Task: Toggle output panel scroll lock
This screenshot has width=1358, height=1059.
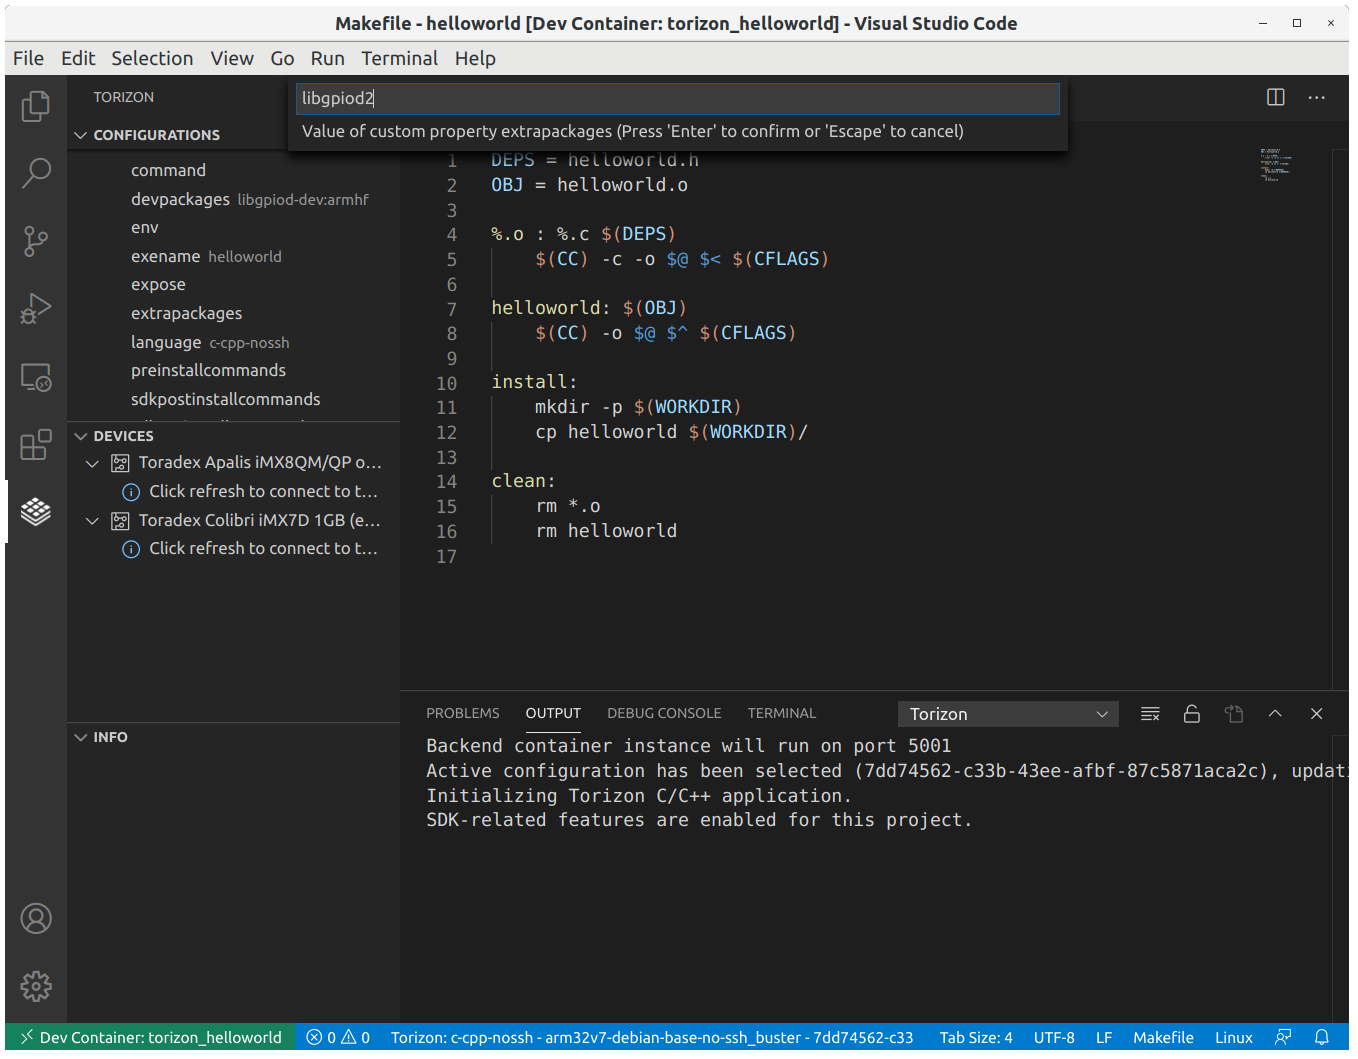Action: [x=1192, y=714]
